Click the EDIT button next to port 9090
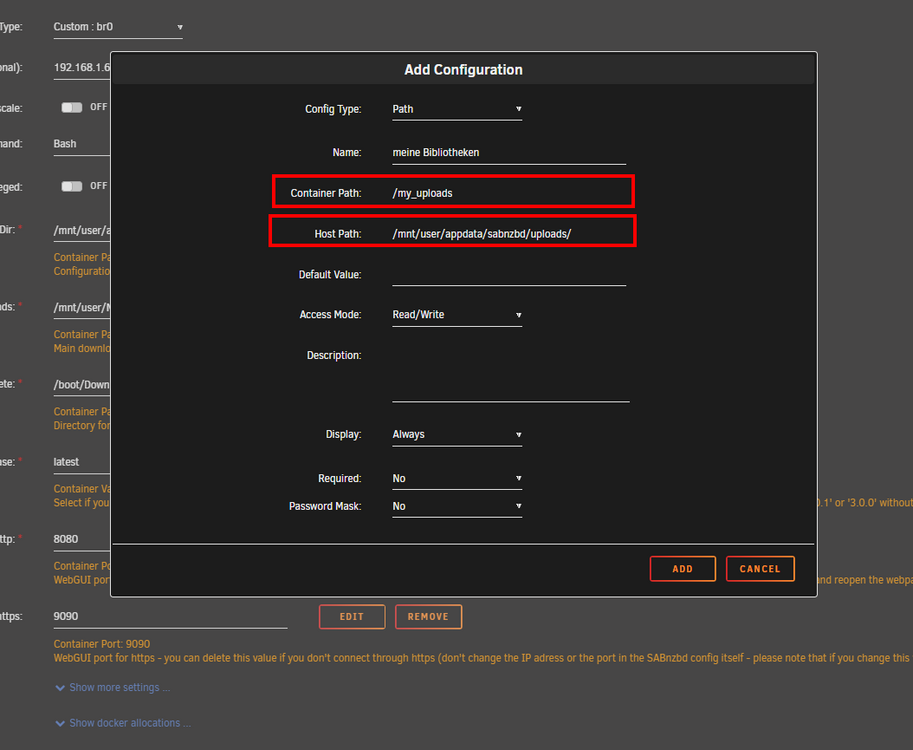The height and width of the screenshot is (750, 913). (x=352, y=617)
